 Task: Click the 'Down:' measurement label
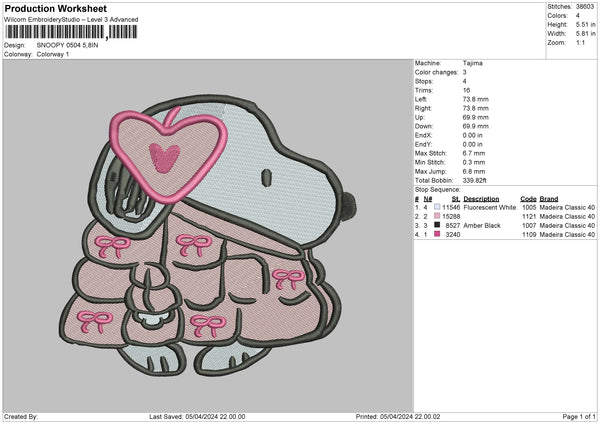point(424,126)
